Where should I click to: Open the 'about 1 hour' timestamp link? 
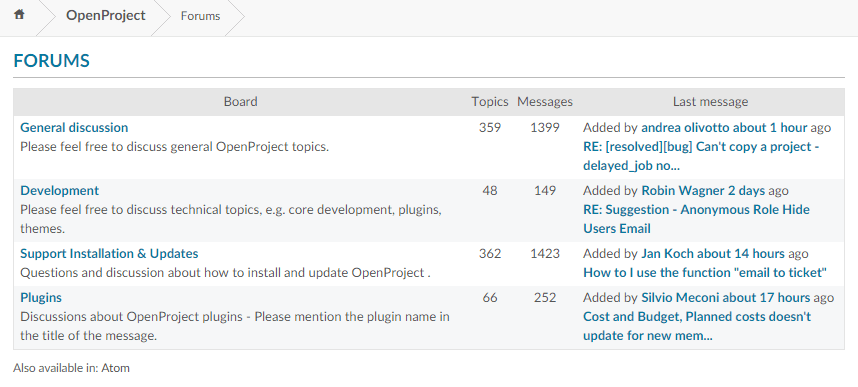(x=770, y=128)
